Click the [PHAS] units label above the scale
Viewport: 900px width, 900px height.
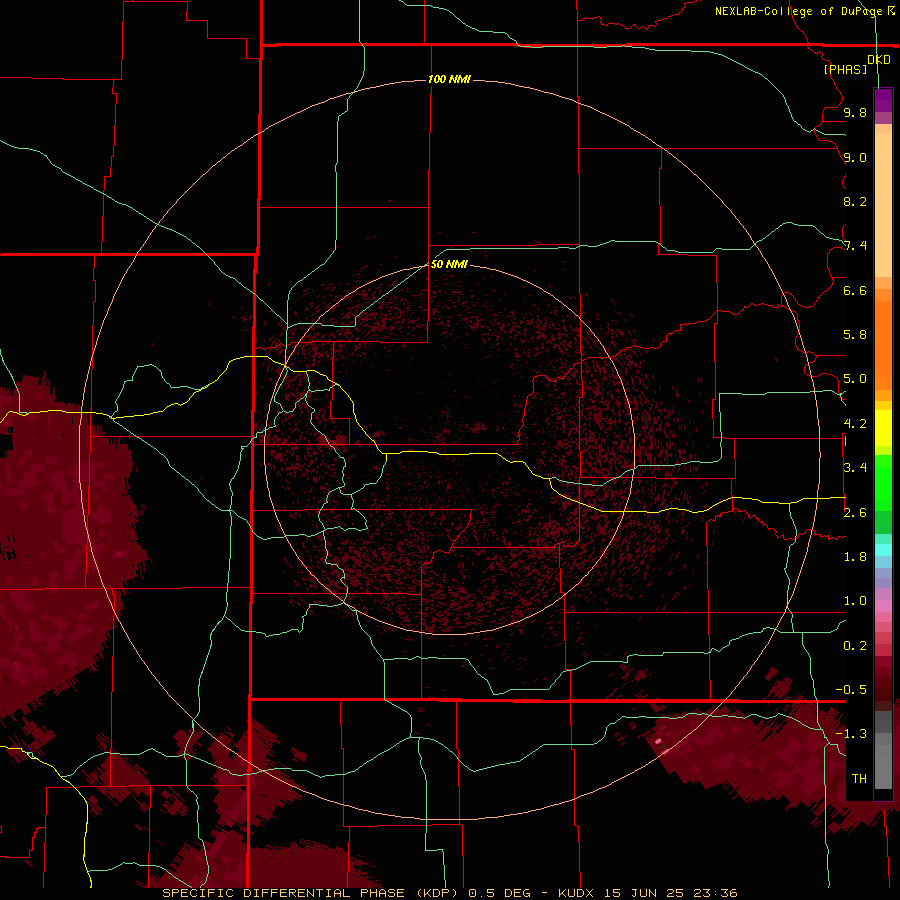[x=845, y=69]
